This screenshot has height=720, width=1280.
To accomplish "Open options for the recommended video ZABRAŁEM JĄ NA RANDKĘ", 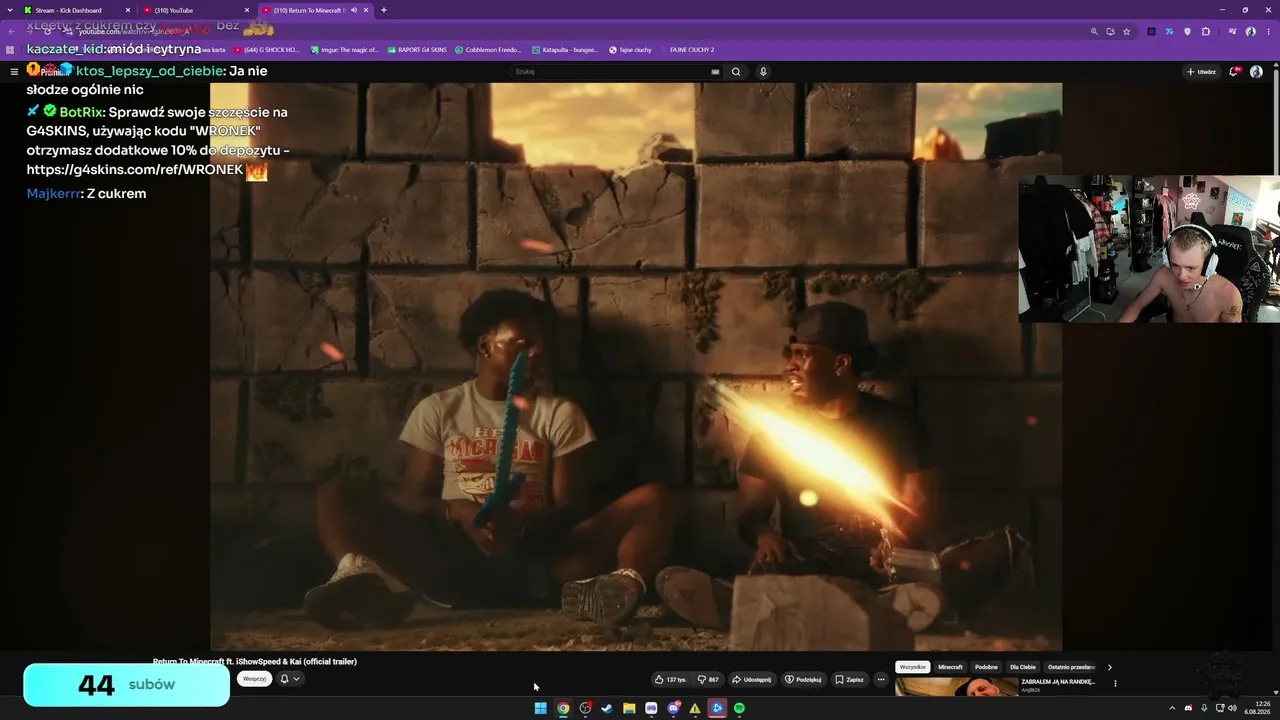I will coord(1115,684).
